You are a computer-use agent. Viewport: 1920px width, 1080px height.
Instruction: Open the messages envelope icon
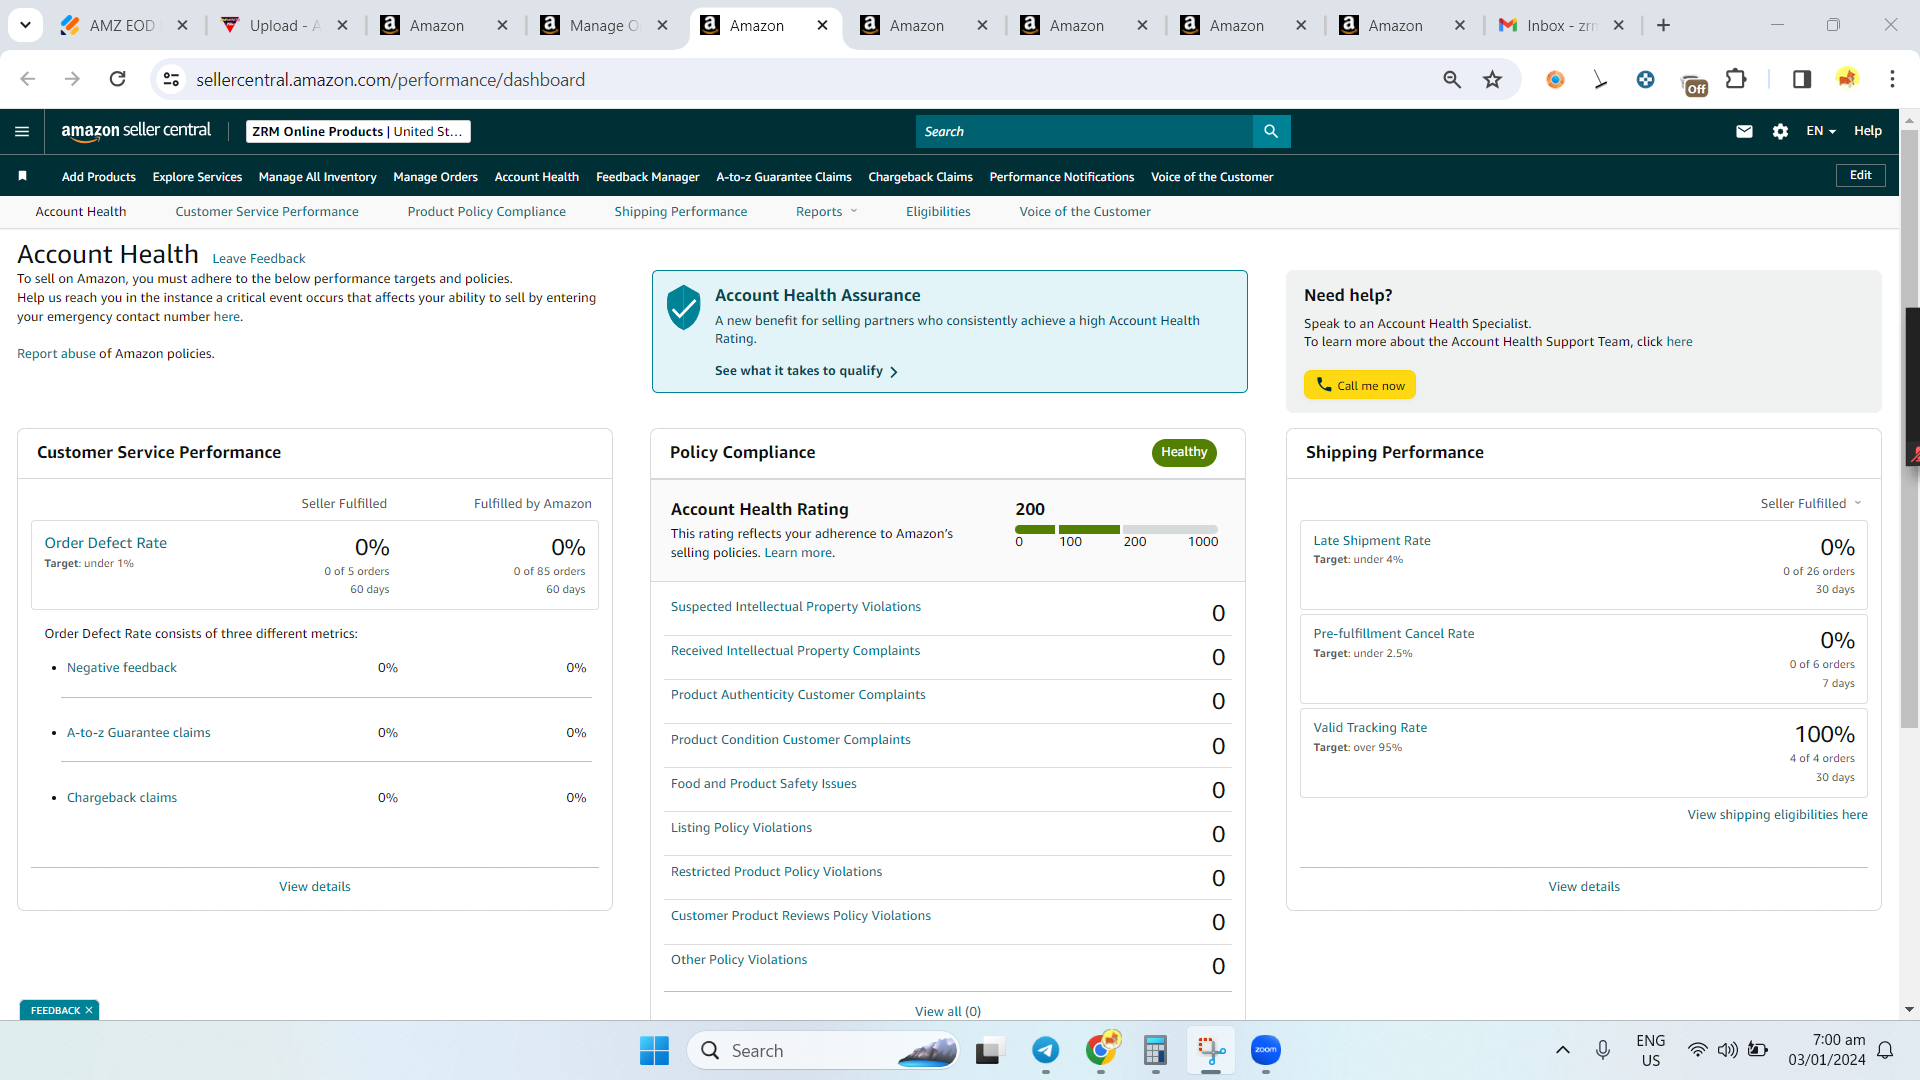coord(1744,131)
